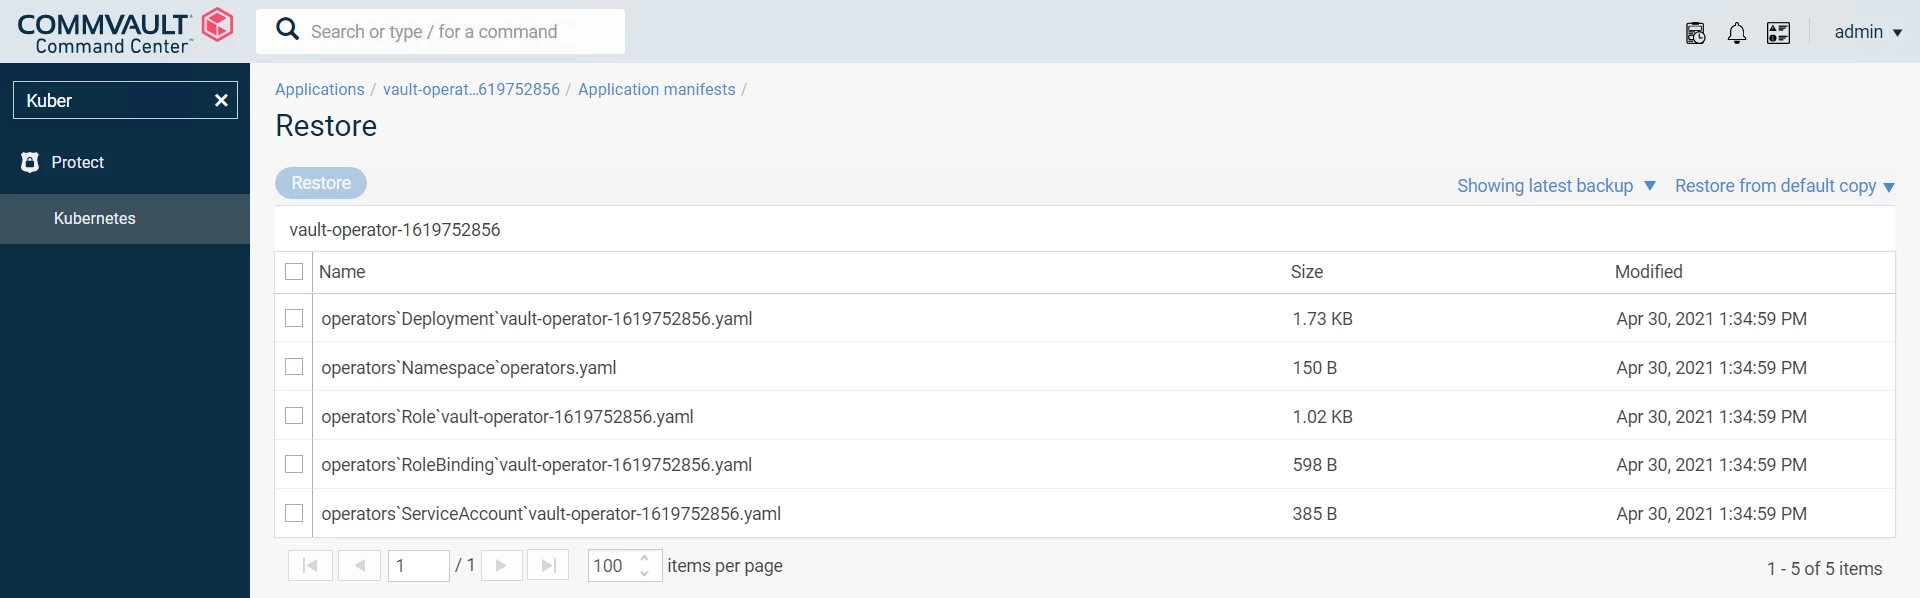The image size is (1920, 598).
Task: Expand Restore from default copy dropdown
Action: point(1785,186)
